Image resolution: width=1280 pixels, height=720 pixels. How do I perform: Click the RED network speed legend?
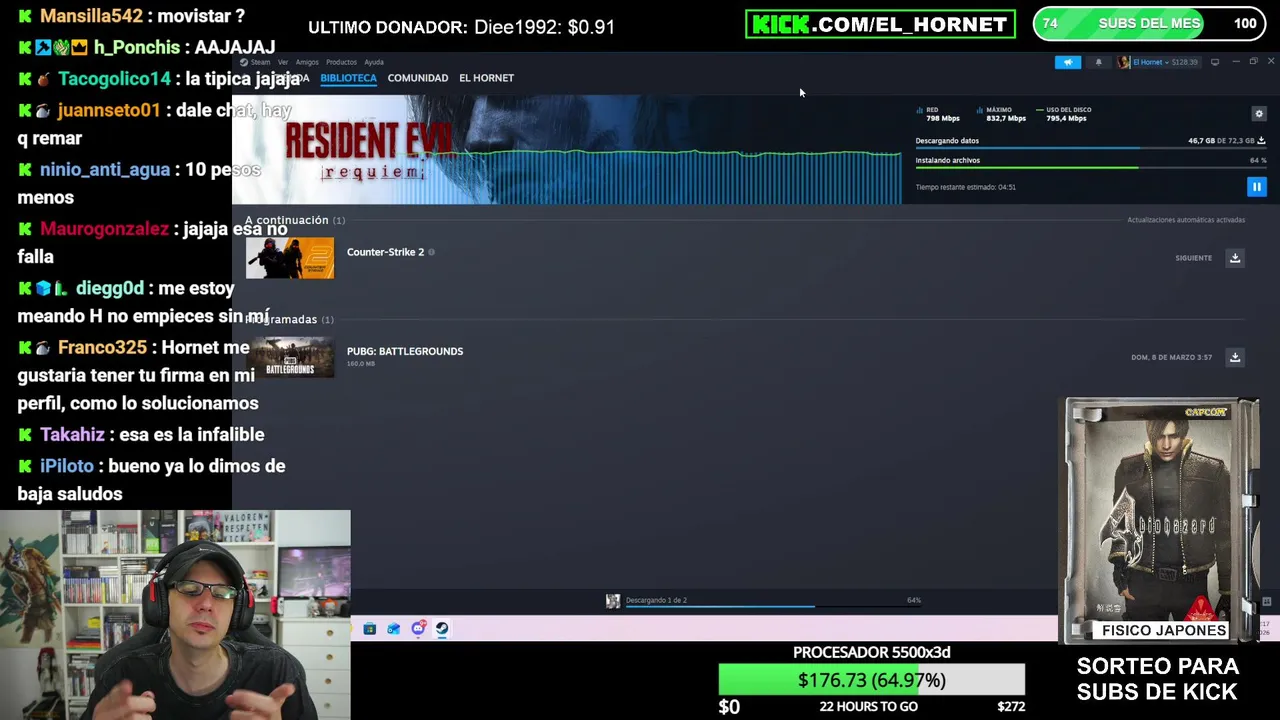[x=938, y=114]
